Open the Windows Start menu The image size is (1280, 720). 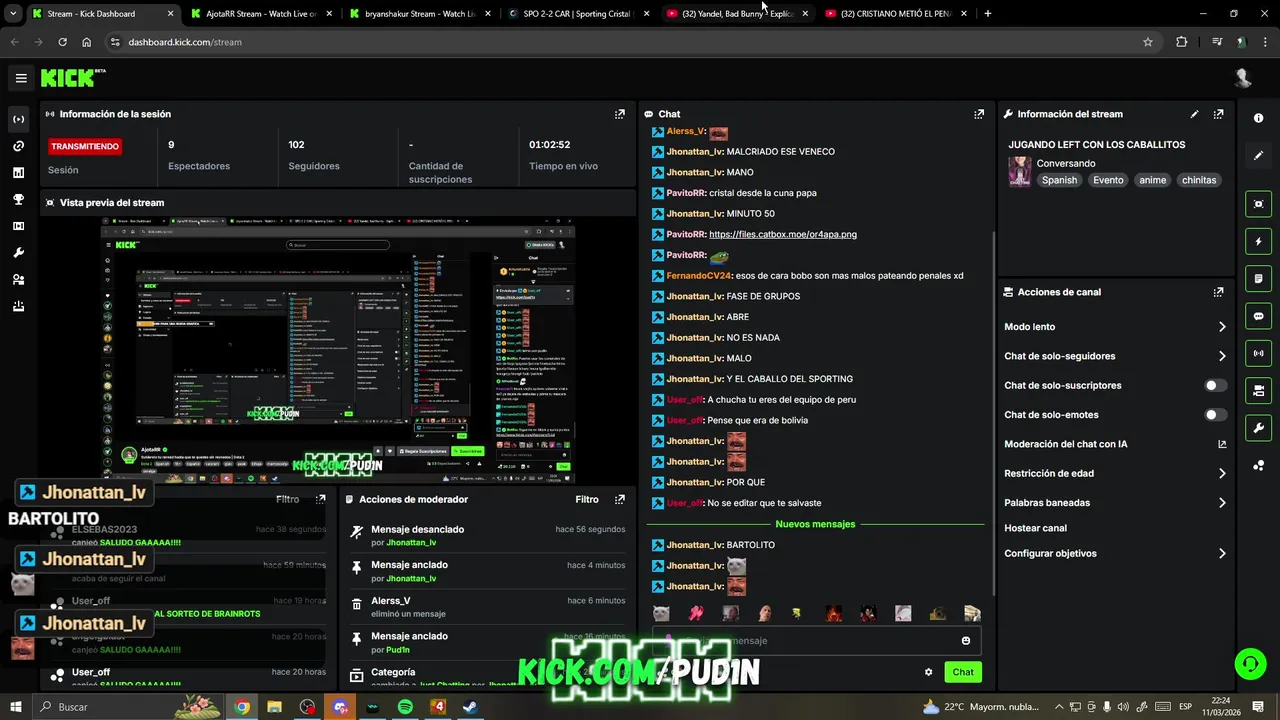(16, 707)
